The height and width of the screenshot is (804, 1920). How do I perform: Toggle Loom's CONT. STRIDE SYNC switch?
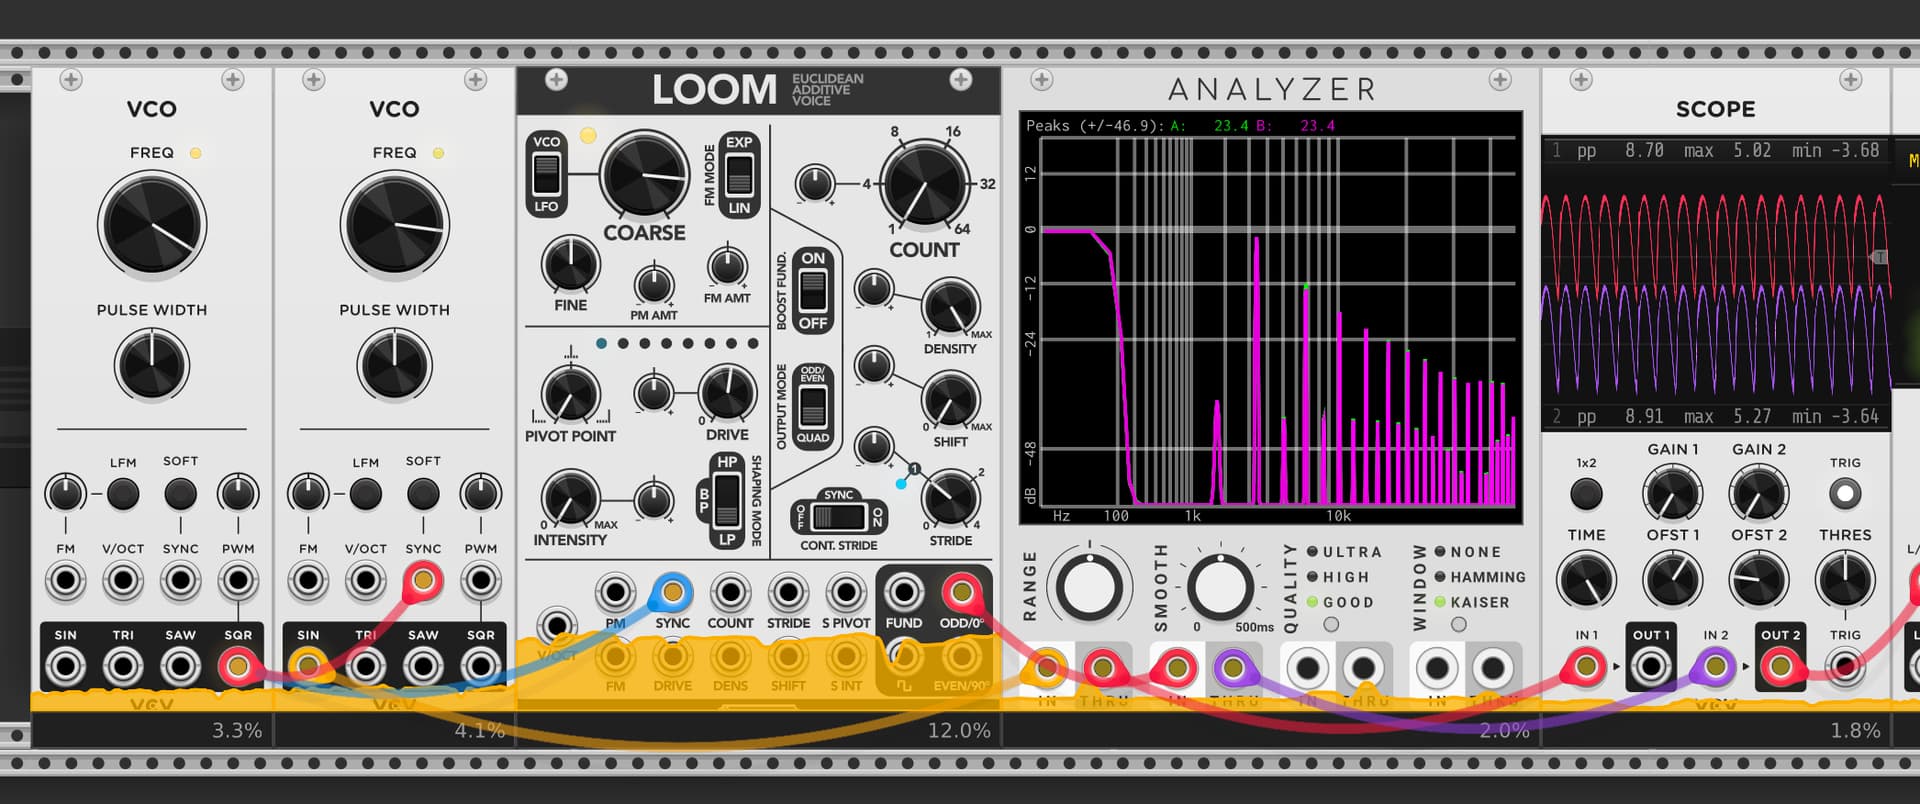point(839,517)
